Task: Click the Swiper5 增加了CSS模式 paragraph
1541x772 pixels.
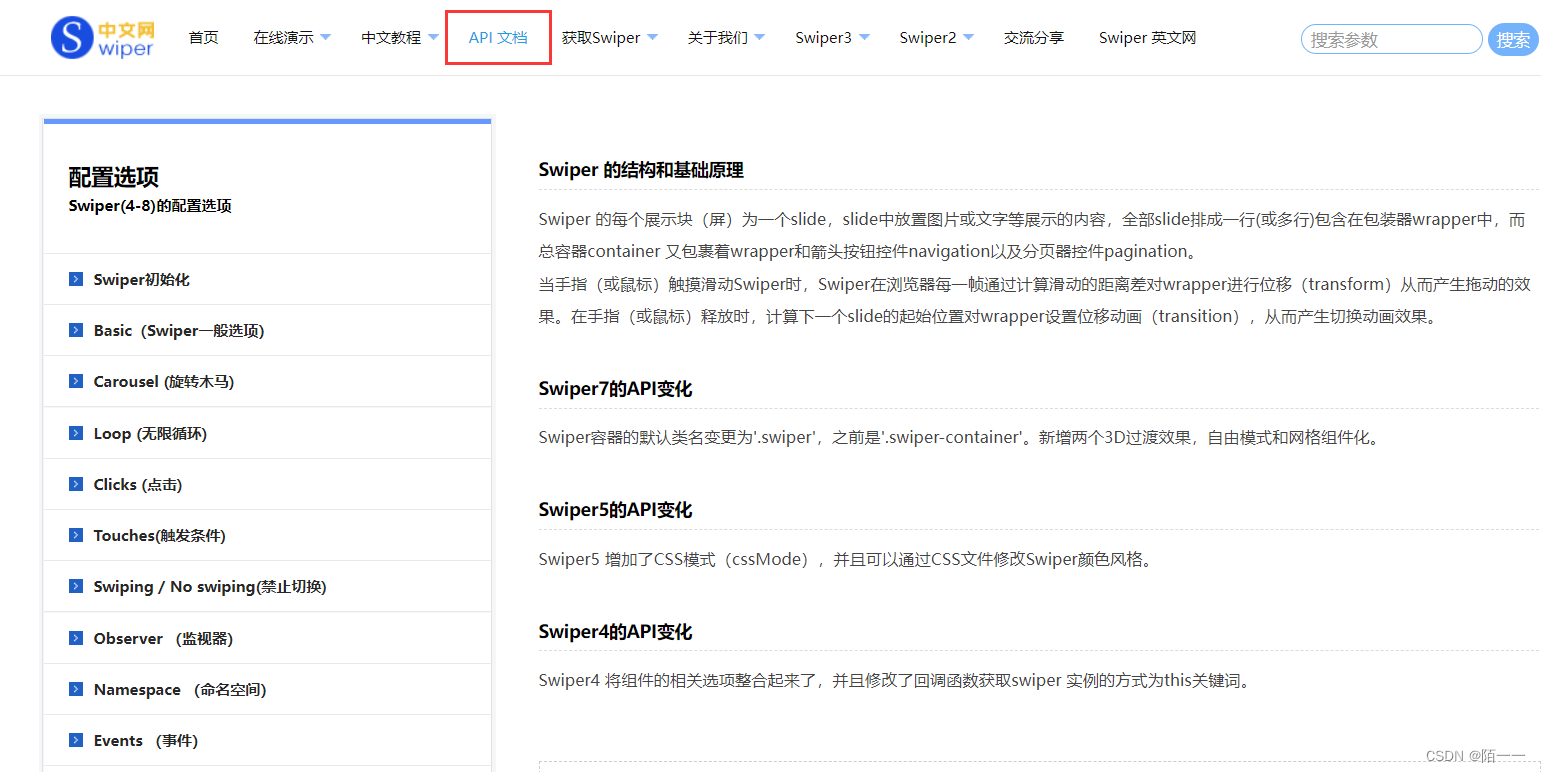Action: click(x=847, y=559)
